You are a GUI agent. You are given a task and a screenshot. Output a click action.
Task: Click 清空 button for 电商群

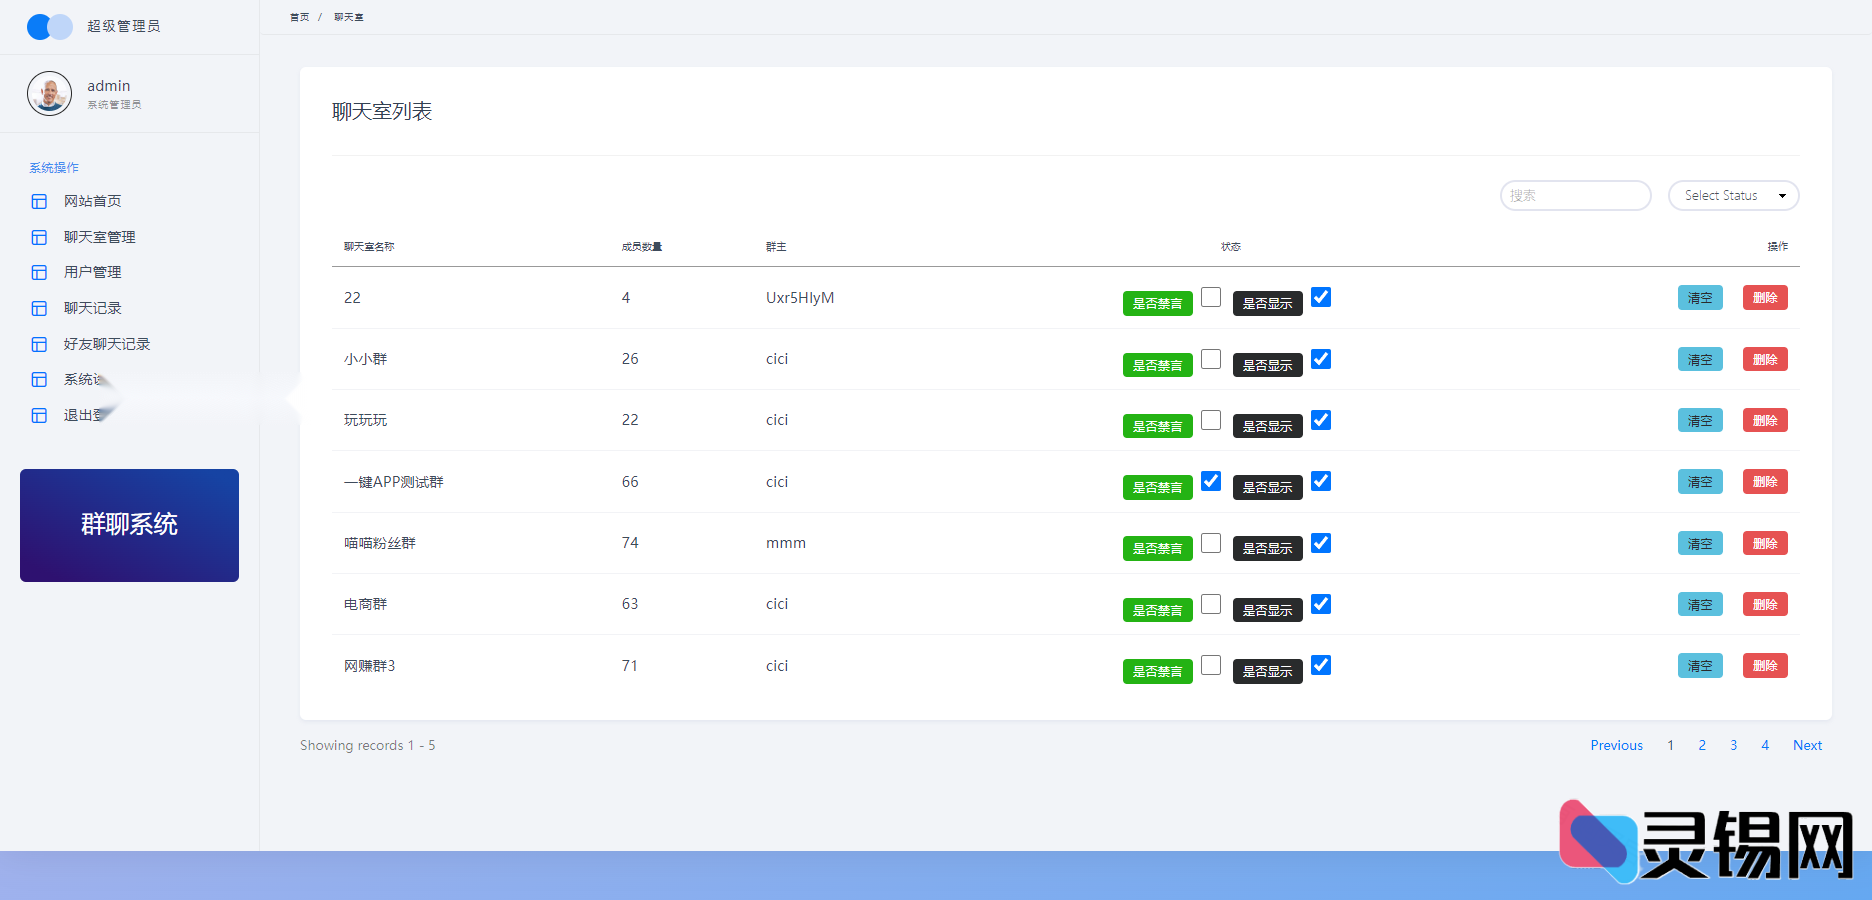1700,605
